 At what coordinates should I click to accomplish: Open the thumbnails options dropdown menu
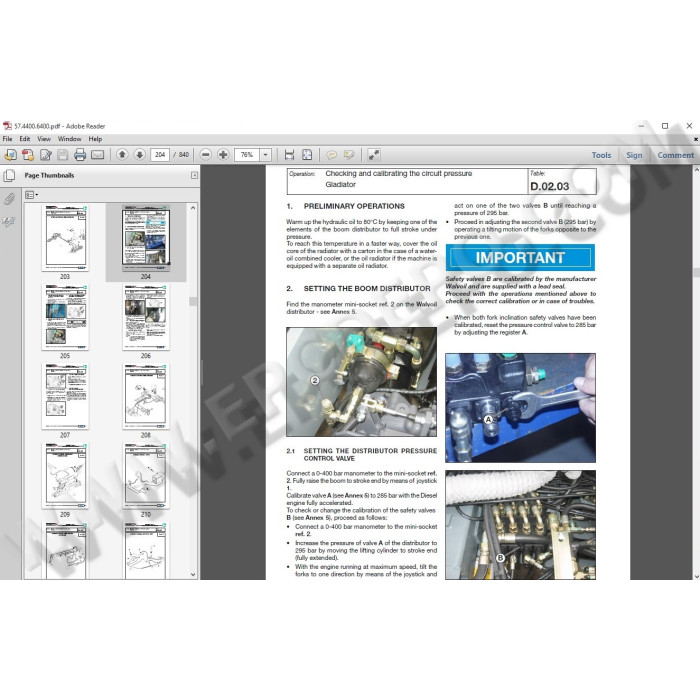click(x=31, y=195)
